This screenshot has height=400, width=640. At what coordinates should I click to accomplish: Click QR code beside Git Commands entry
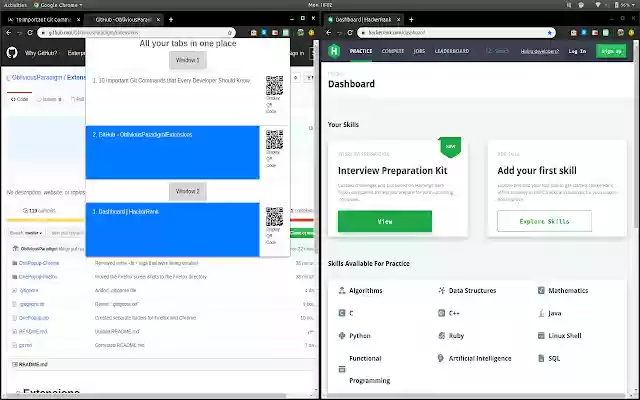(274, 85)
